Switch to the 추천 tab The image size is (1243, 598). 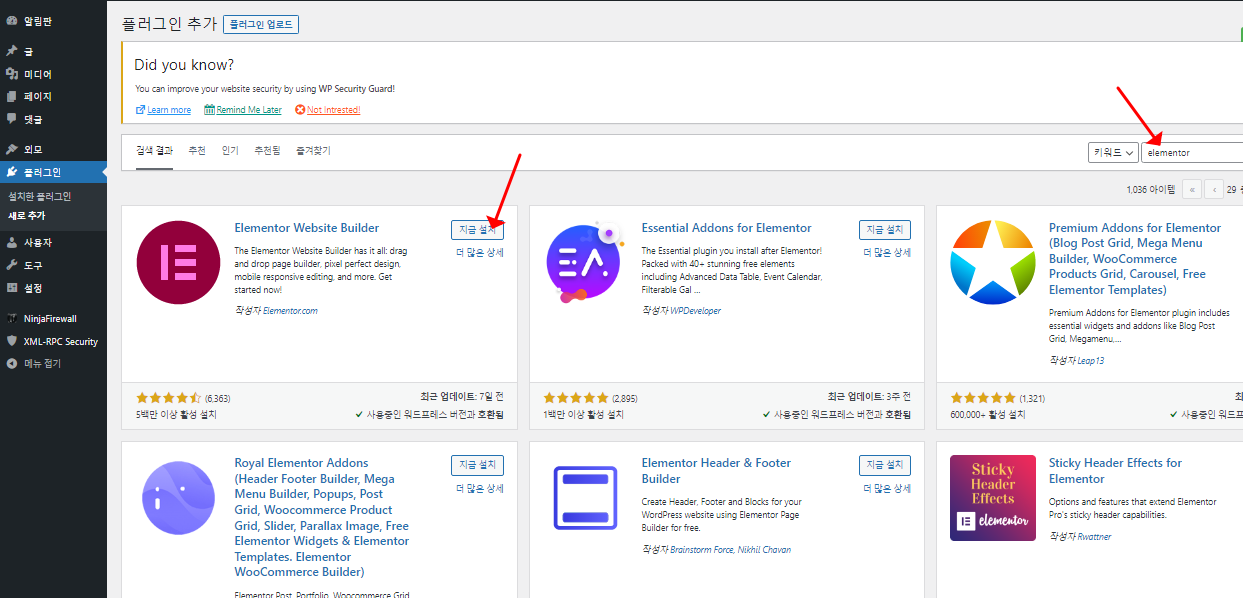click(197, 151)
